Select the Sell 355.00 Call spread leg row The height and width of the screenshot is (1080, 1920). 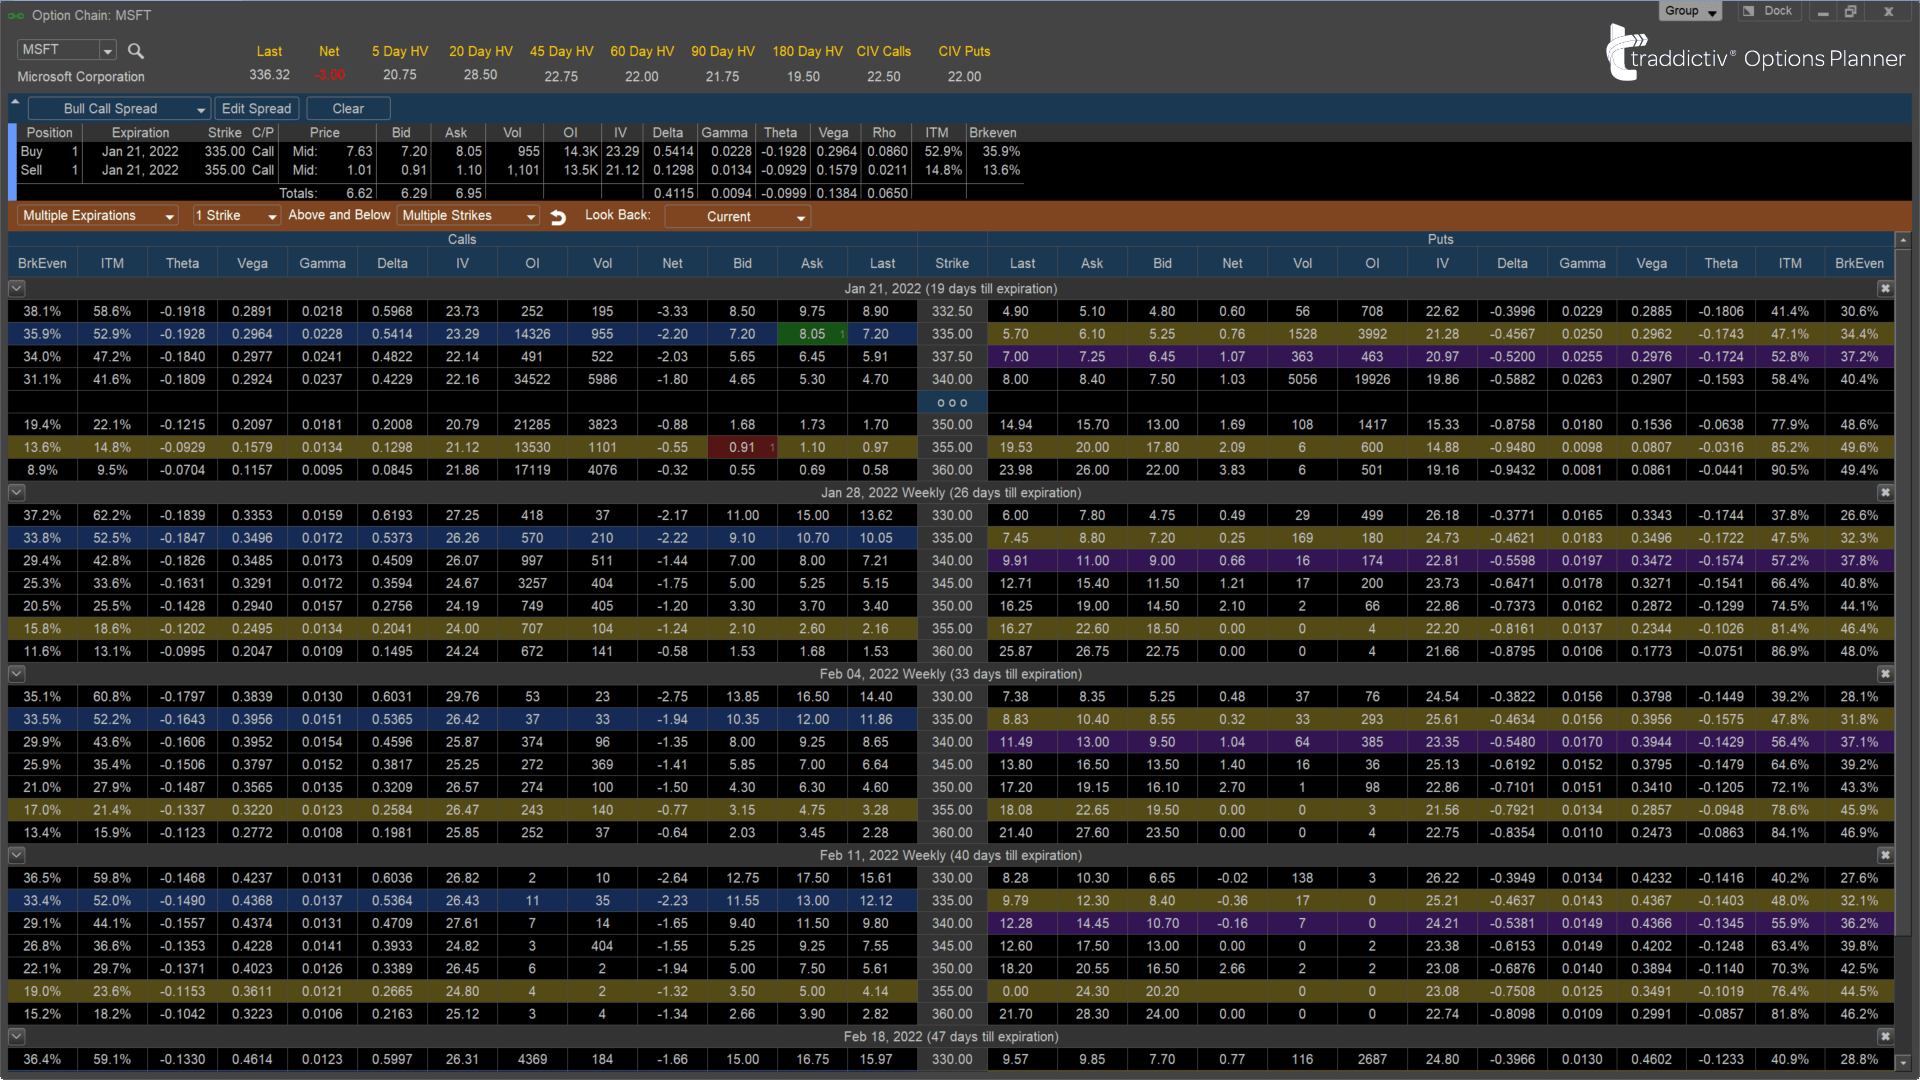pos(520,171)
